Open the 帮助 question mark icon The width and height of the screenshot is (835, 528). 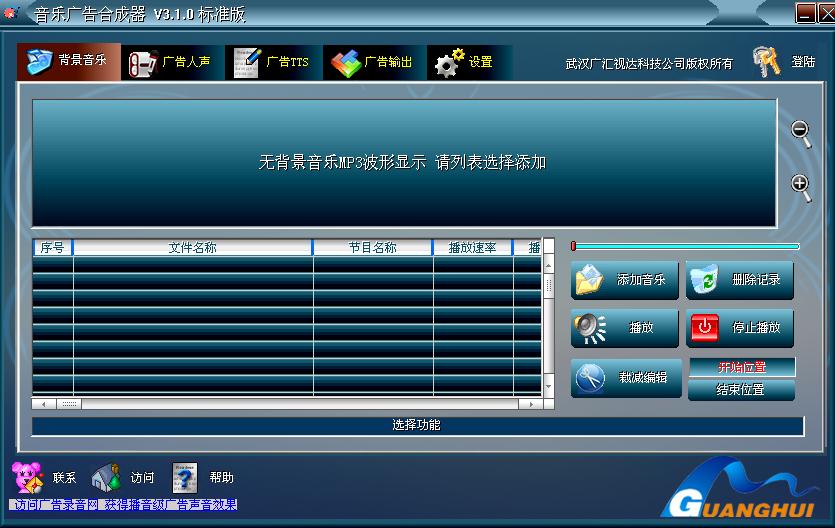(185, 478)
